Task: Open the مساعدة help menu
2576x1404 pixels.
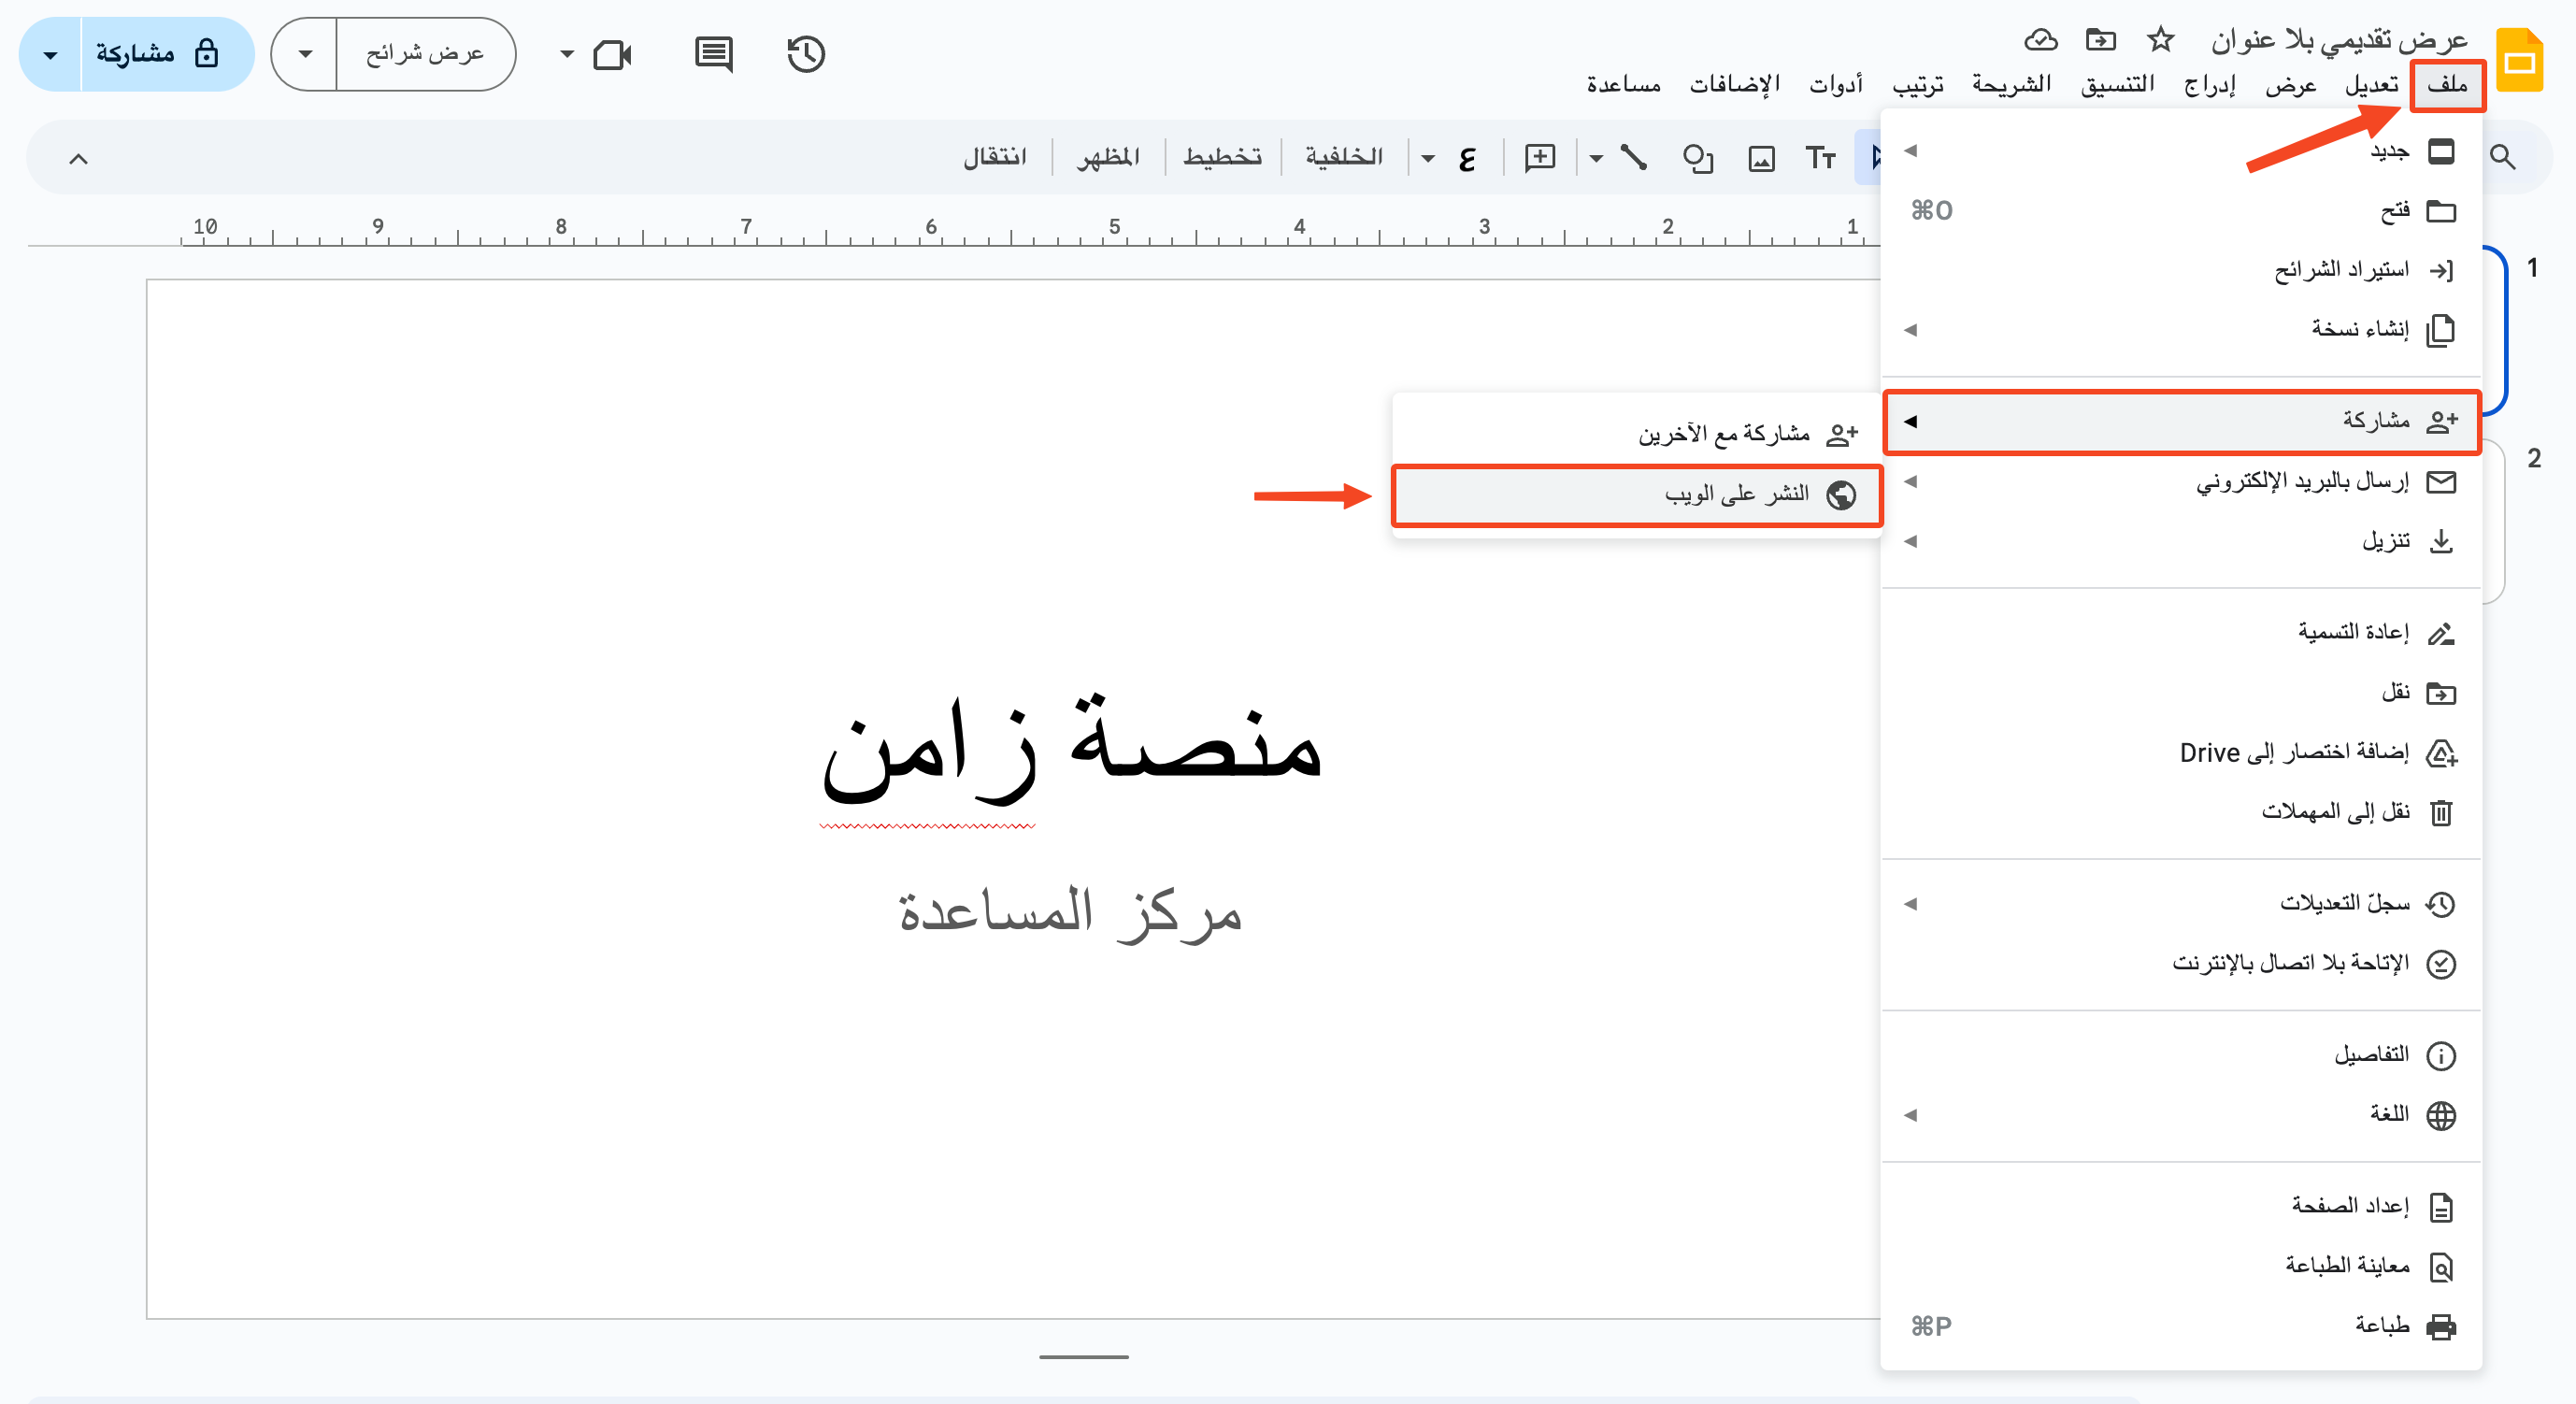Action: [1623, 84]
